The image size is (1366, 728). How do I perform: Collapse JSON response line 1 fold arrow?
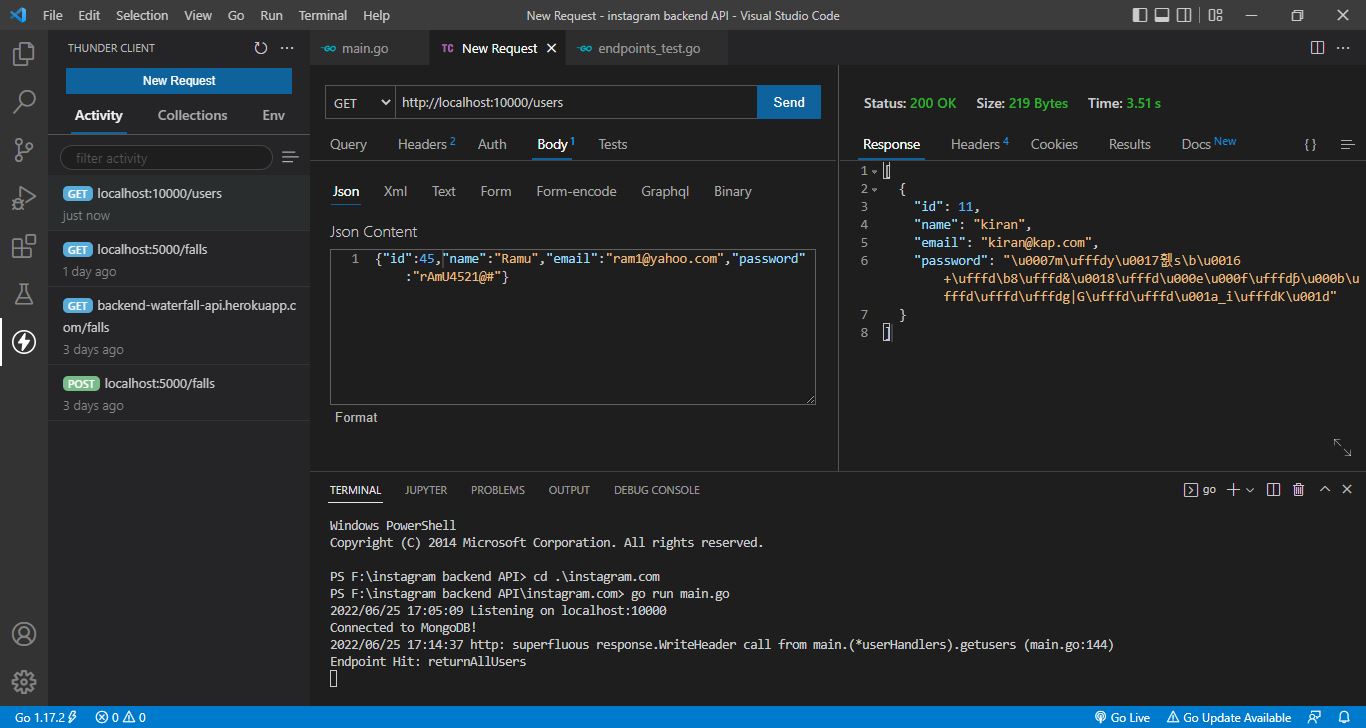[x=874, y=171]
